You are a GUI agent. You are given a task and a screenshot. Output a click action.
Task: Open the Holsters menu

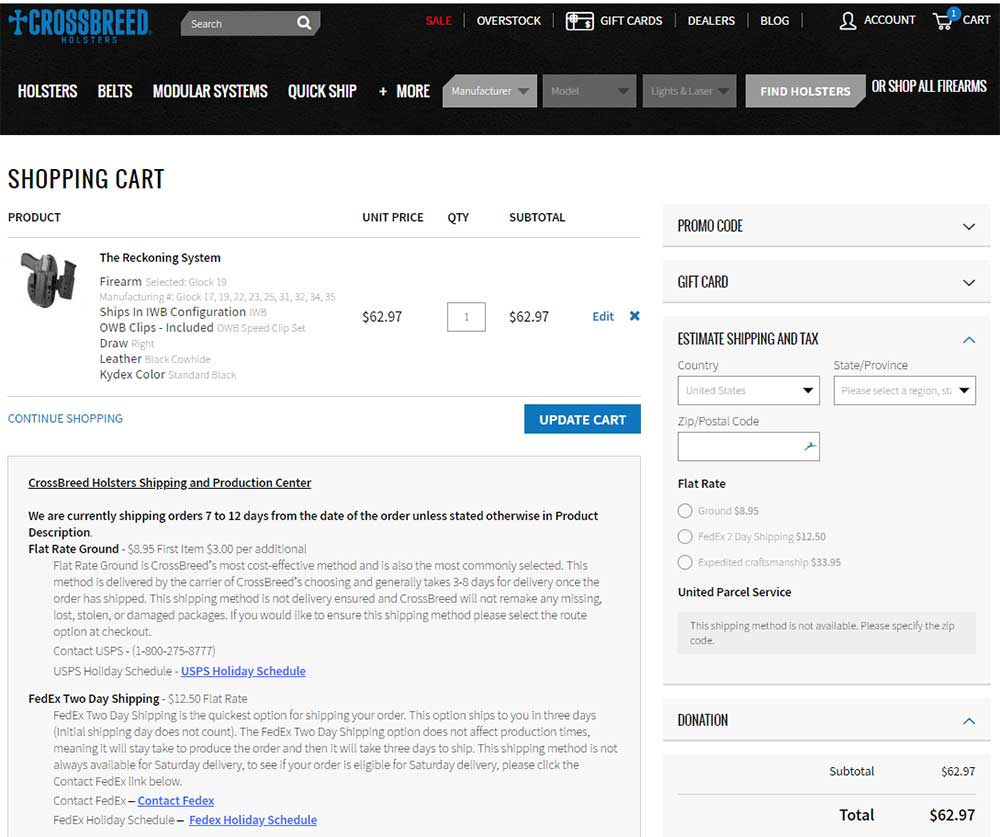47,91
